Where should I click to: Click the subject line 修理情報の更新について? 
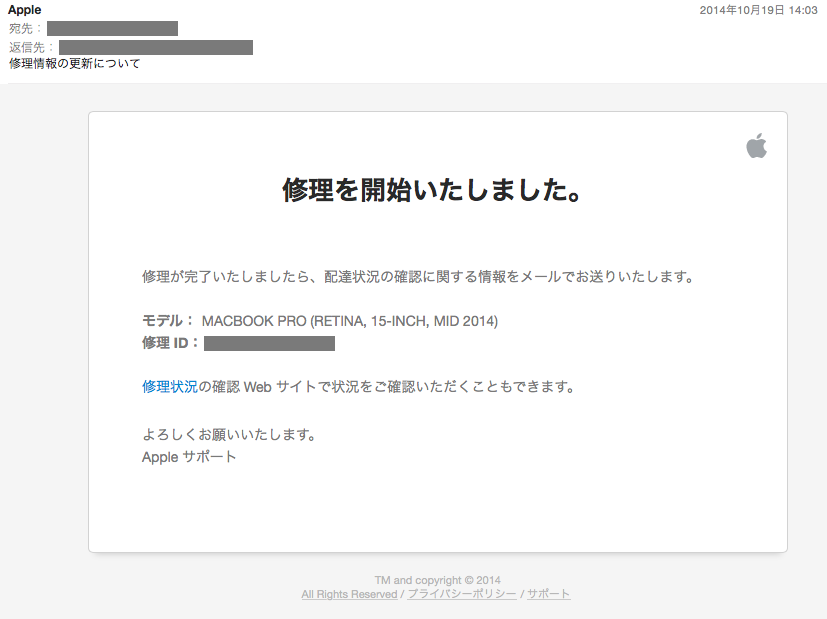74,64
